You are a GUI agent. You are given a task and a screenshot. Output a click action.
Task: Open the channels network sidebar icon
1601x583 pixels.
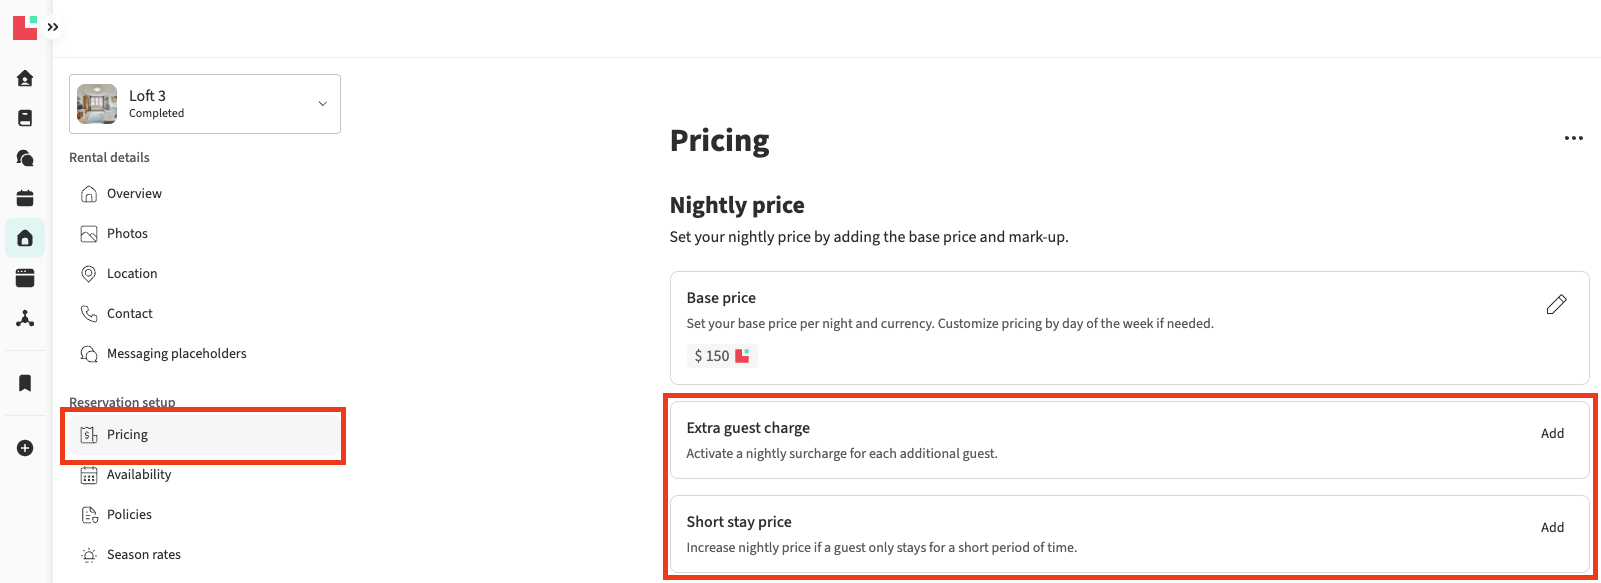coord(25,318)
